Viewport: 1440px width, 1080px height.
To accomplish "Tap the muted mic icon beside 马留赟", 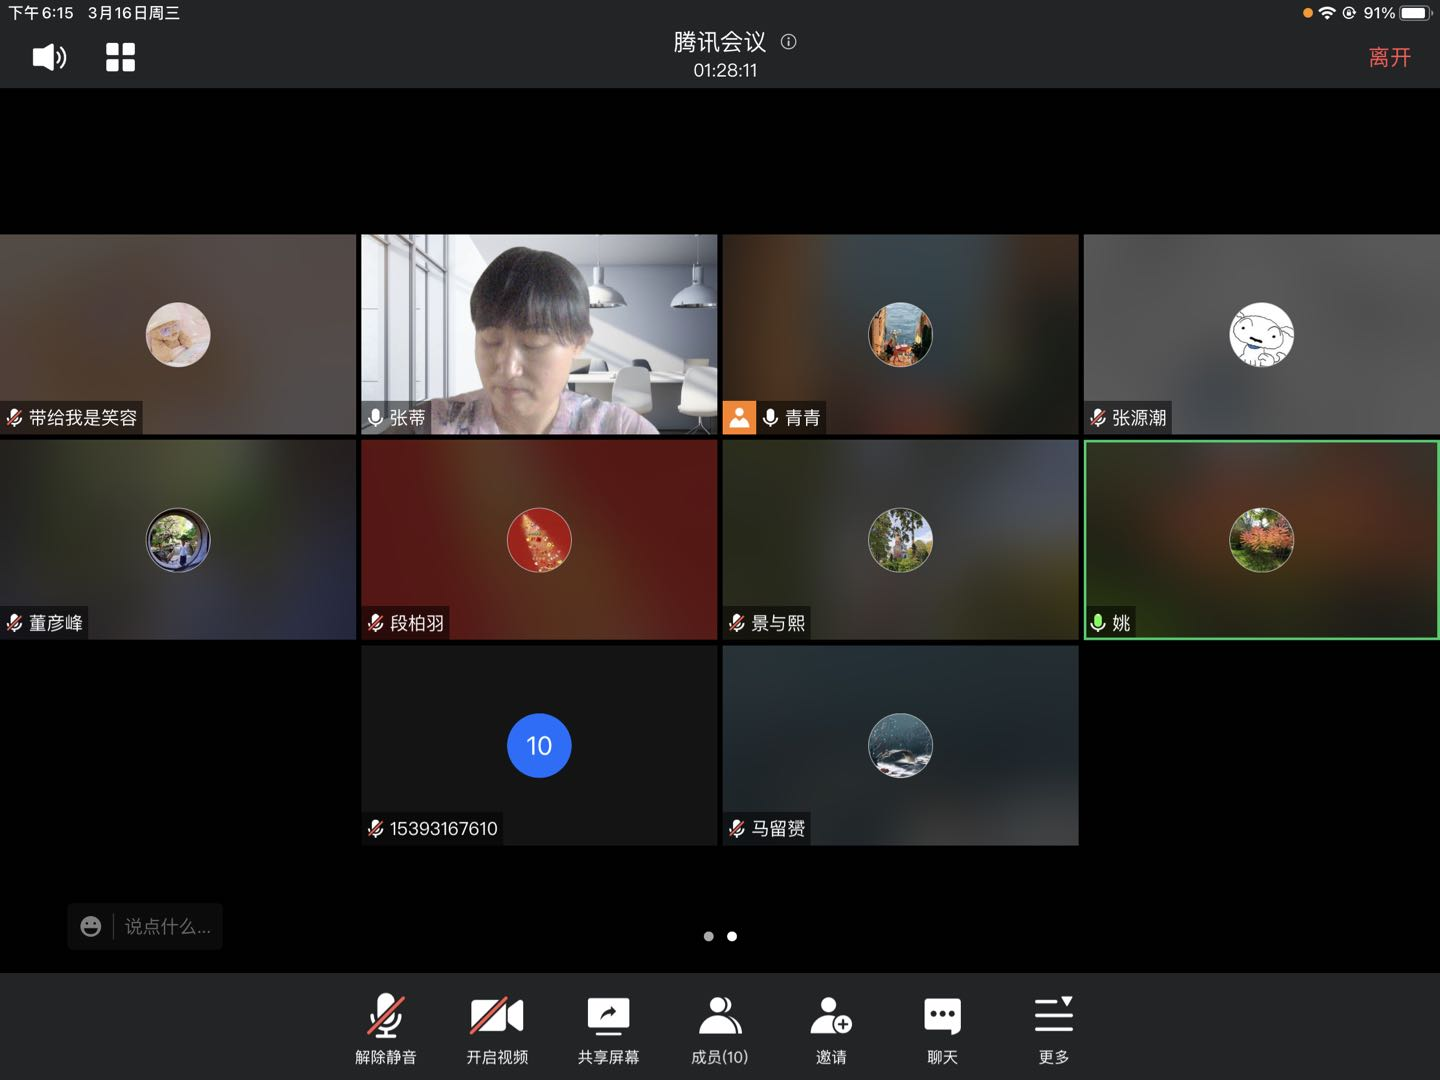I will pos(737,828).
